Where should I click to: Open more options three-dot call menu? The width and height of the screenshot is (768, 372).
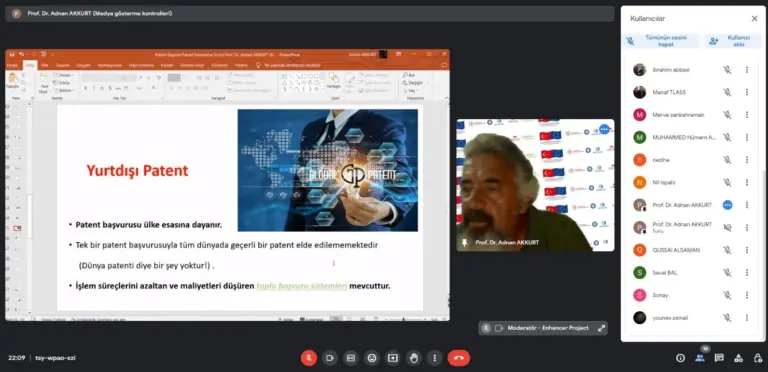(434, 358)
